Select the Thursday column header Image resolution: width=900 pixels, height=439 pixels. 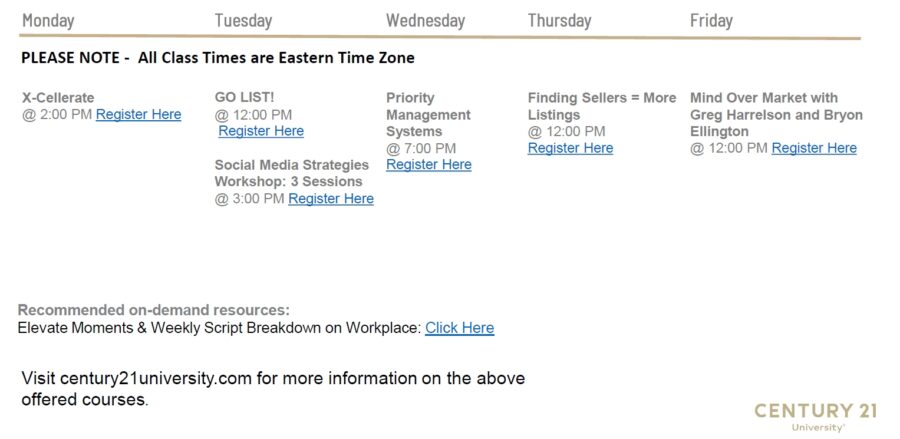coord(560,21)
